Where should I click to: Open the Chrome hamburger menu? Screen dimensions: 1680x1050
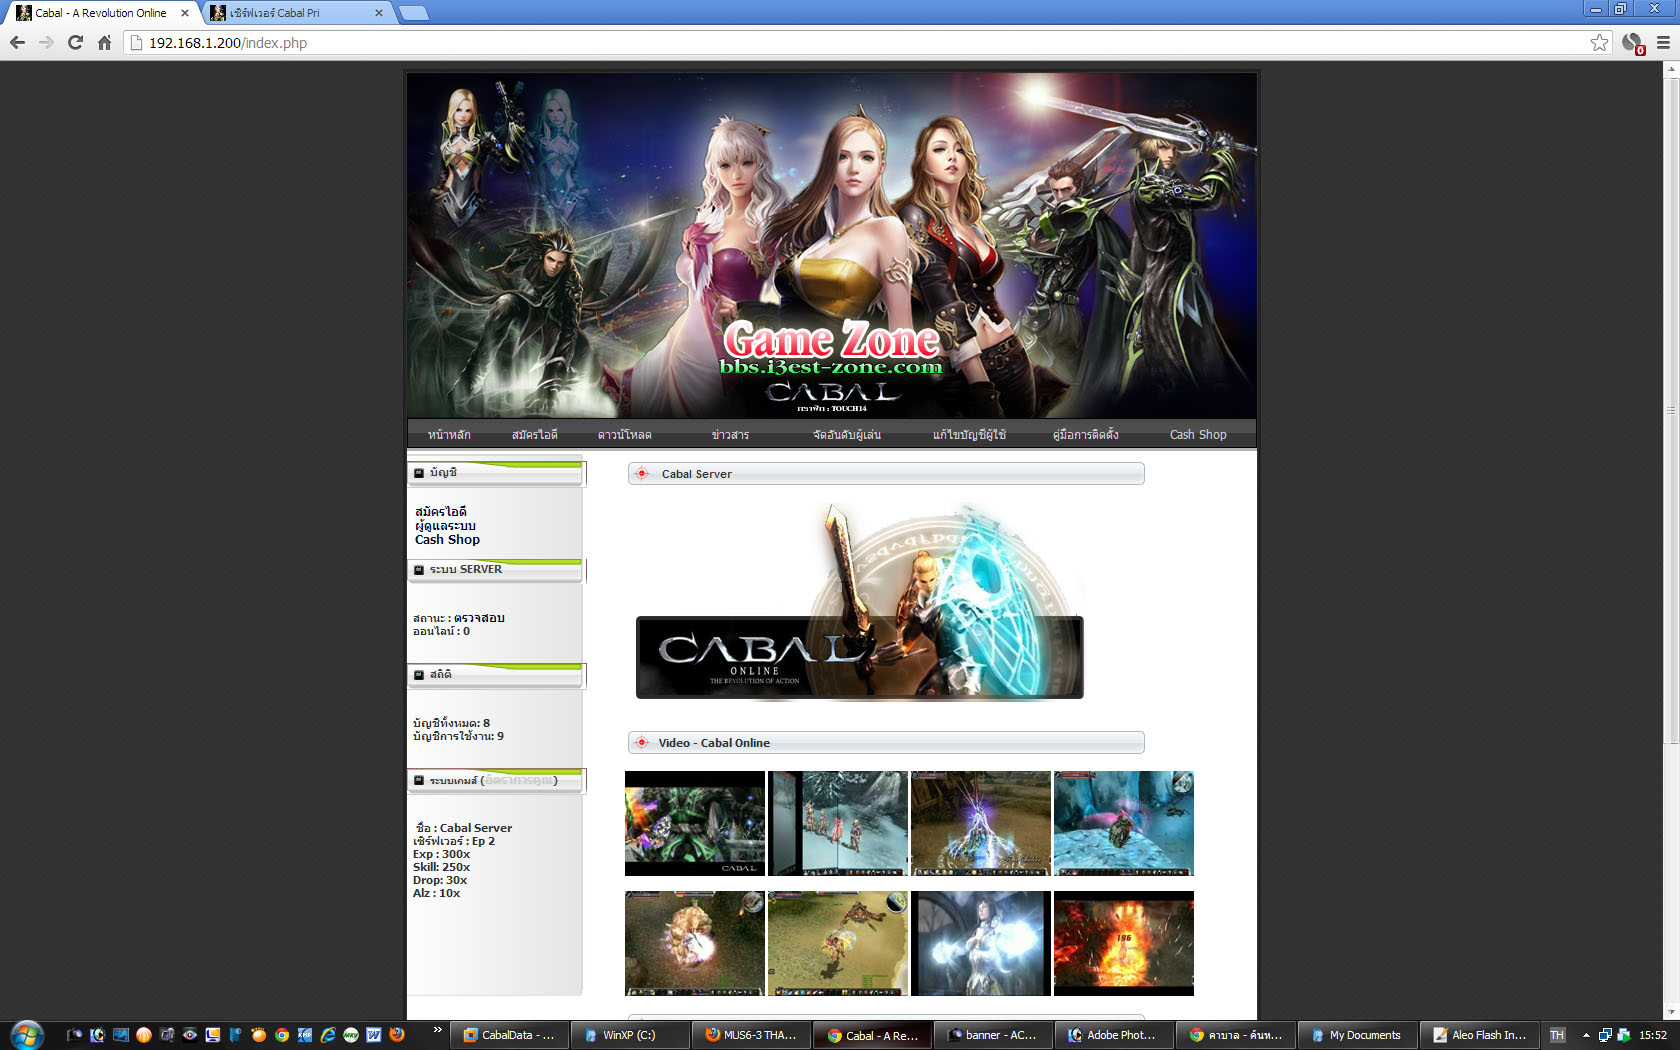1663,43
